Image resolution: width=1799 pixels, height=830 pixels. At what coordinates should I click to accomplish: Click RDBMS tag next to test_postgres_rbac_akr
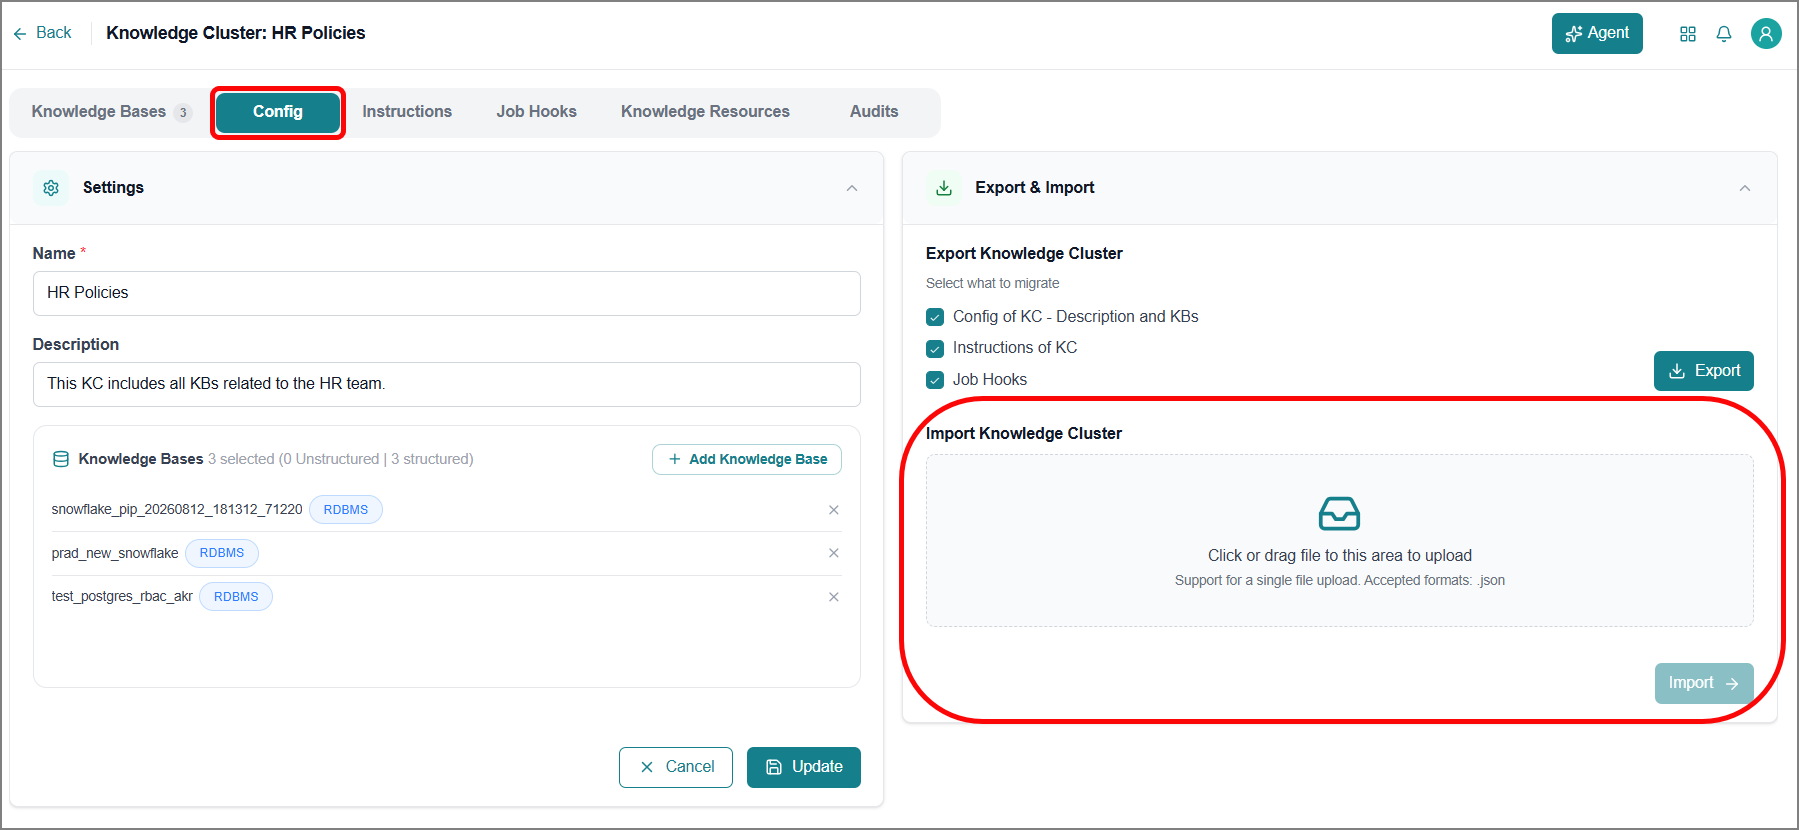[x=236, y=597]
